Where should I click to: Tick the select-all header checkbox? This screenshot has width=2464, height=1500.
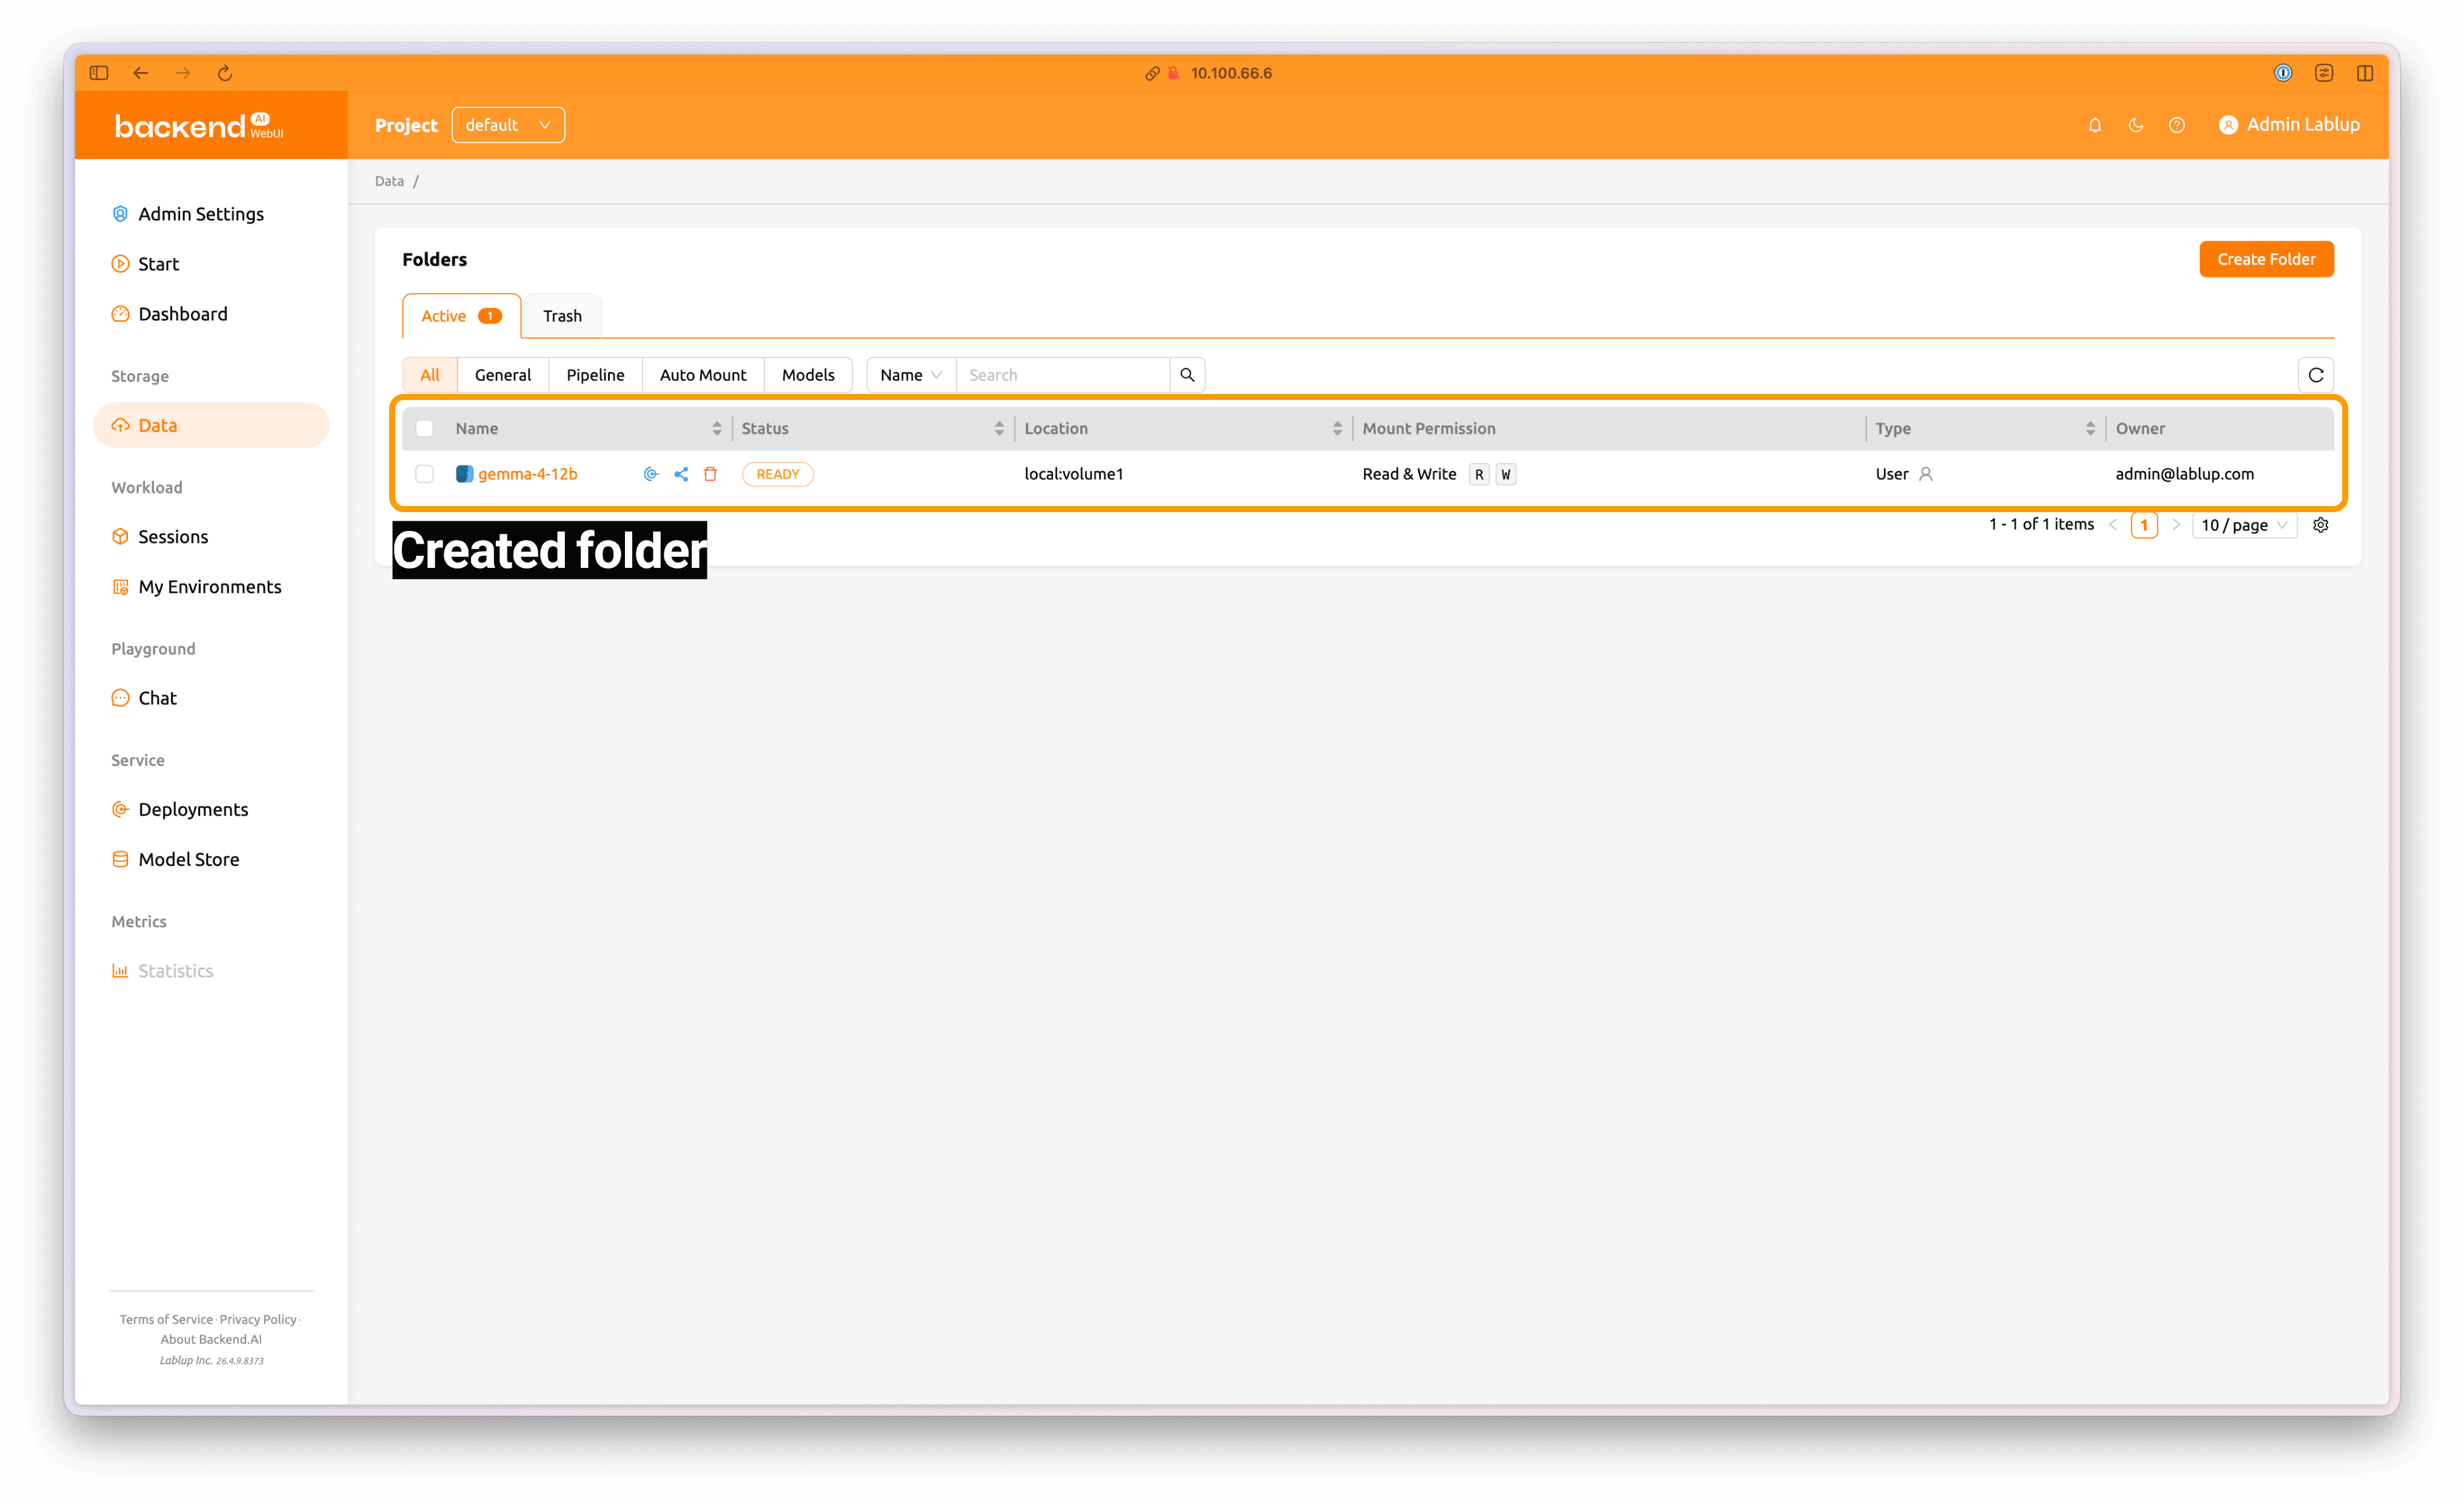click(x=425, y=428)
